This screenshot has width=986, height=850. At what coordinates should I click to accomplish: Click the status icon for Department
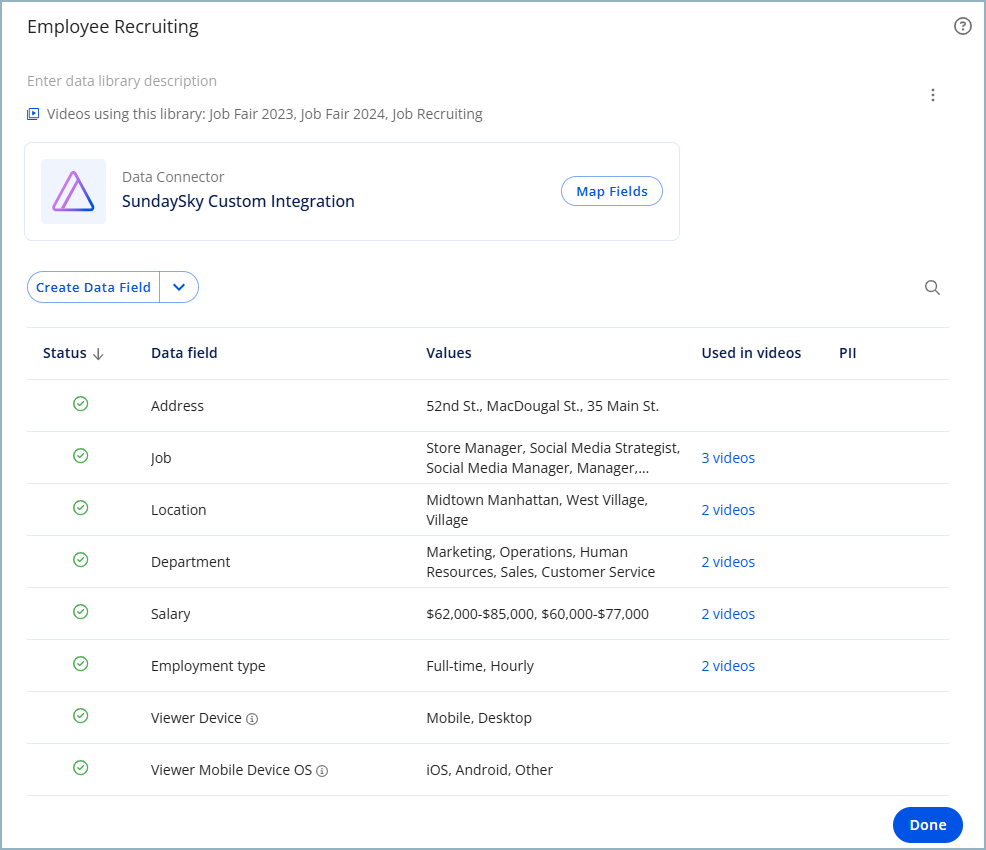pos(80,560)
